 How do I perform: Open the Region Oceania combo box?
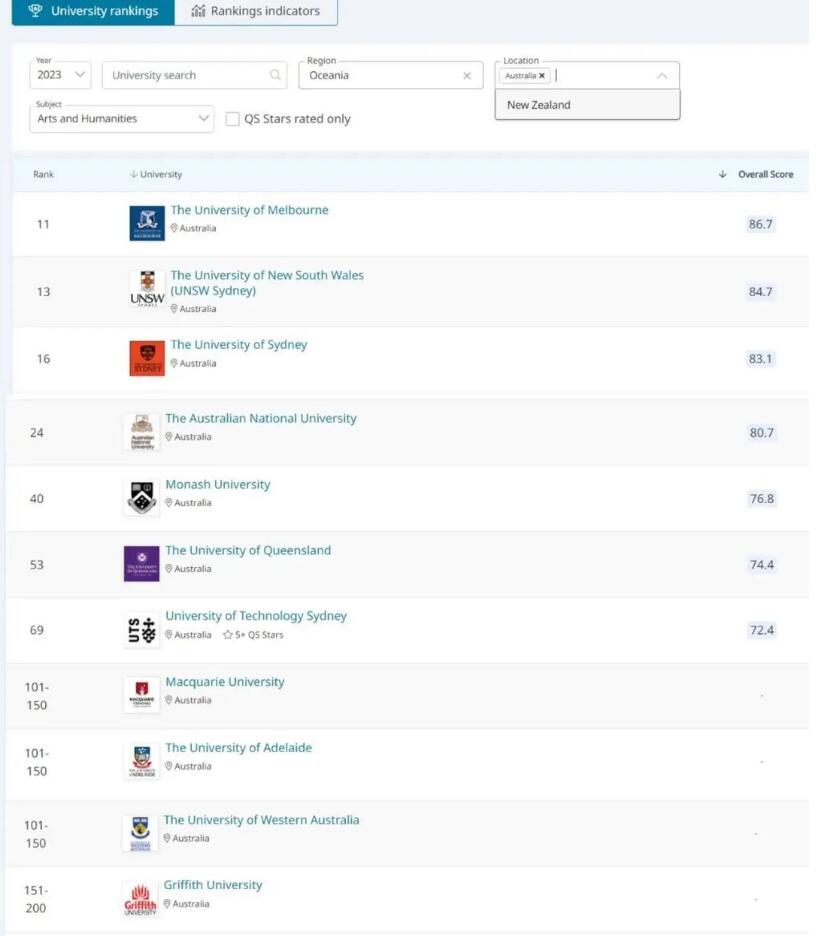390,75
